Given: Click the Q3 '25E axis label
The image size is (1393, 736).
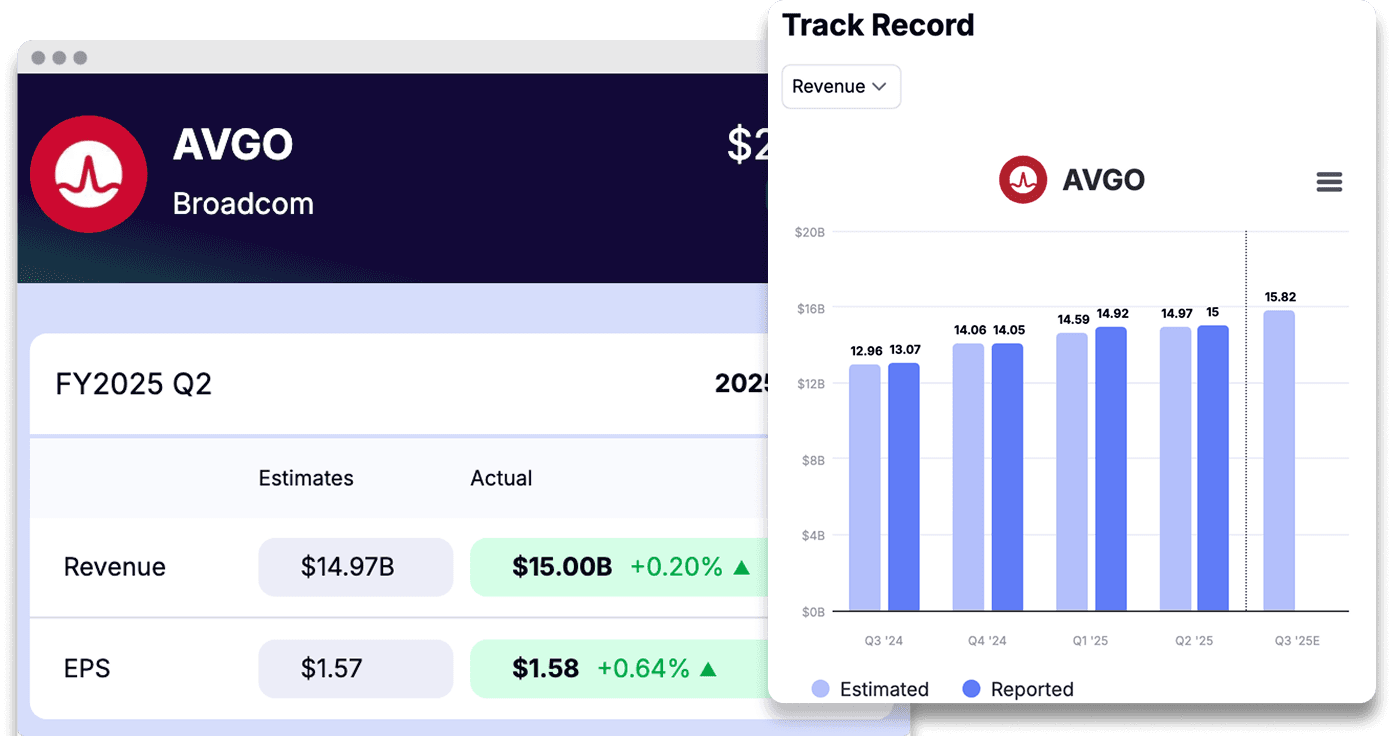Looking at the screenshot, I should pos(1297,640).
